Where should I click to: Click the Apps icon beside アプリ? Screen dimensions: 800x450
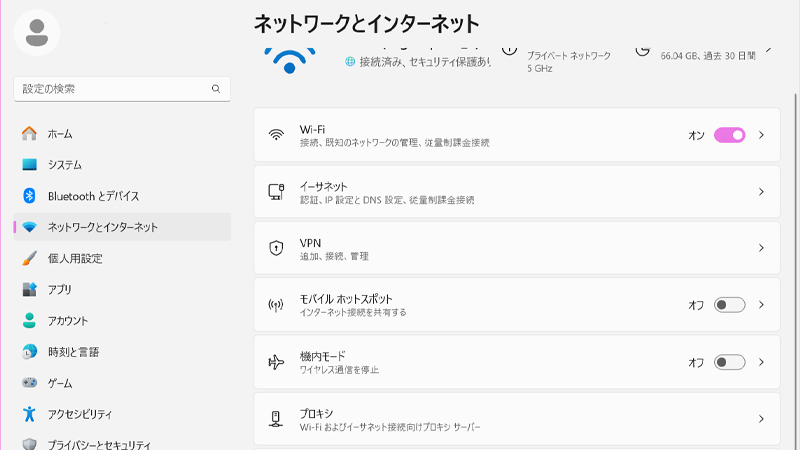click(x=29, y=289)
